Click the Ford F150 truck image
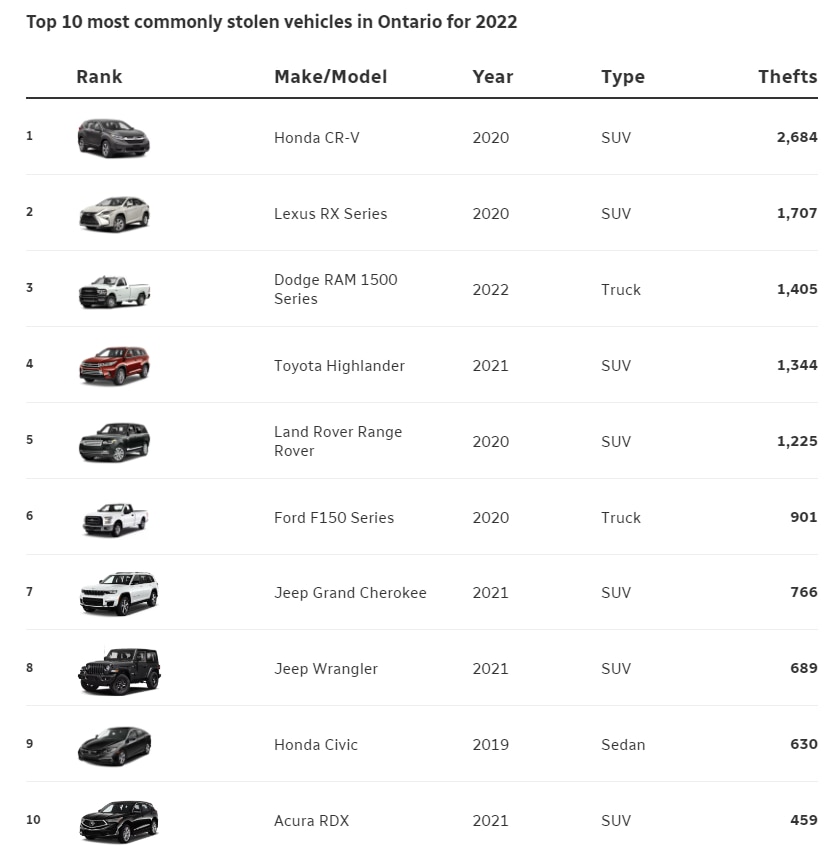The height and width of the screenshot is (855, 829). tap(115, 518)
